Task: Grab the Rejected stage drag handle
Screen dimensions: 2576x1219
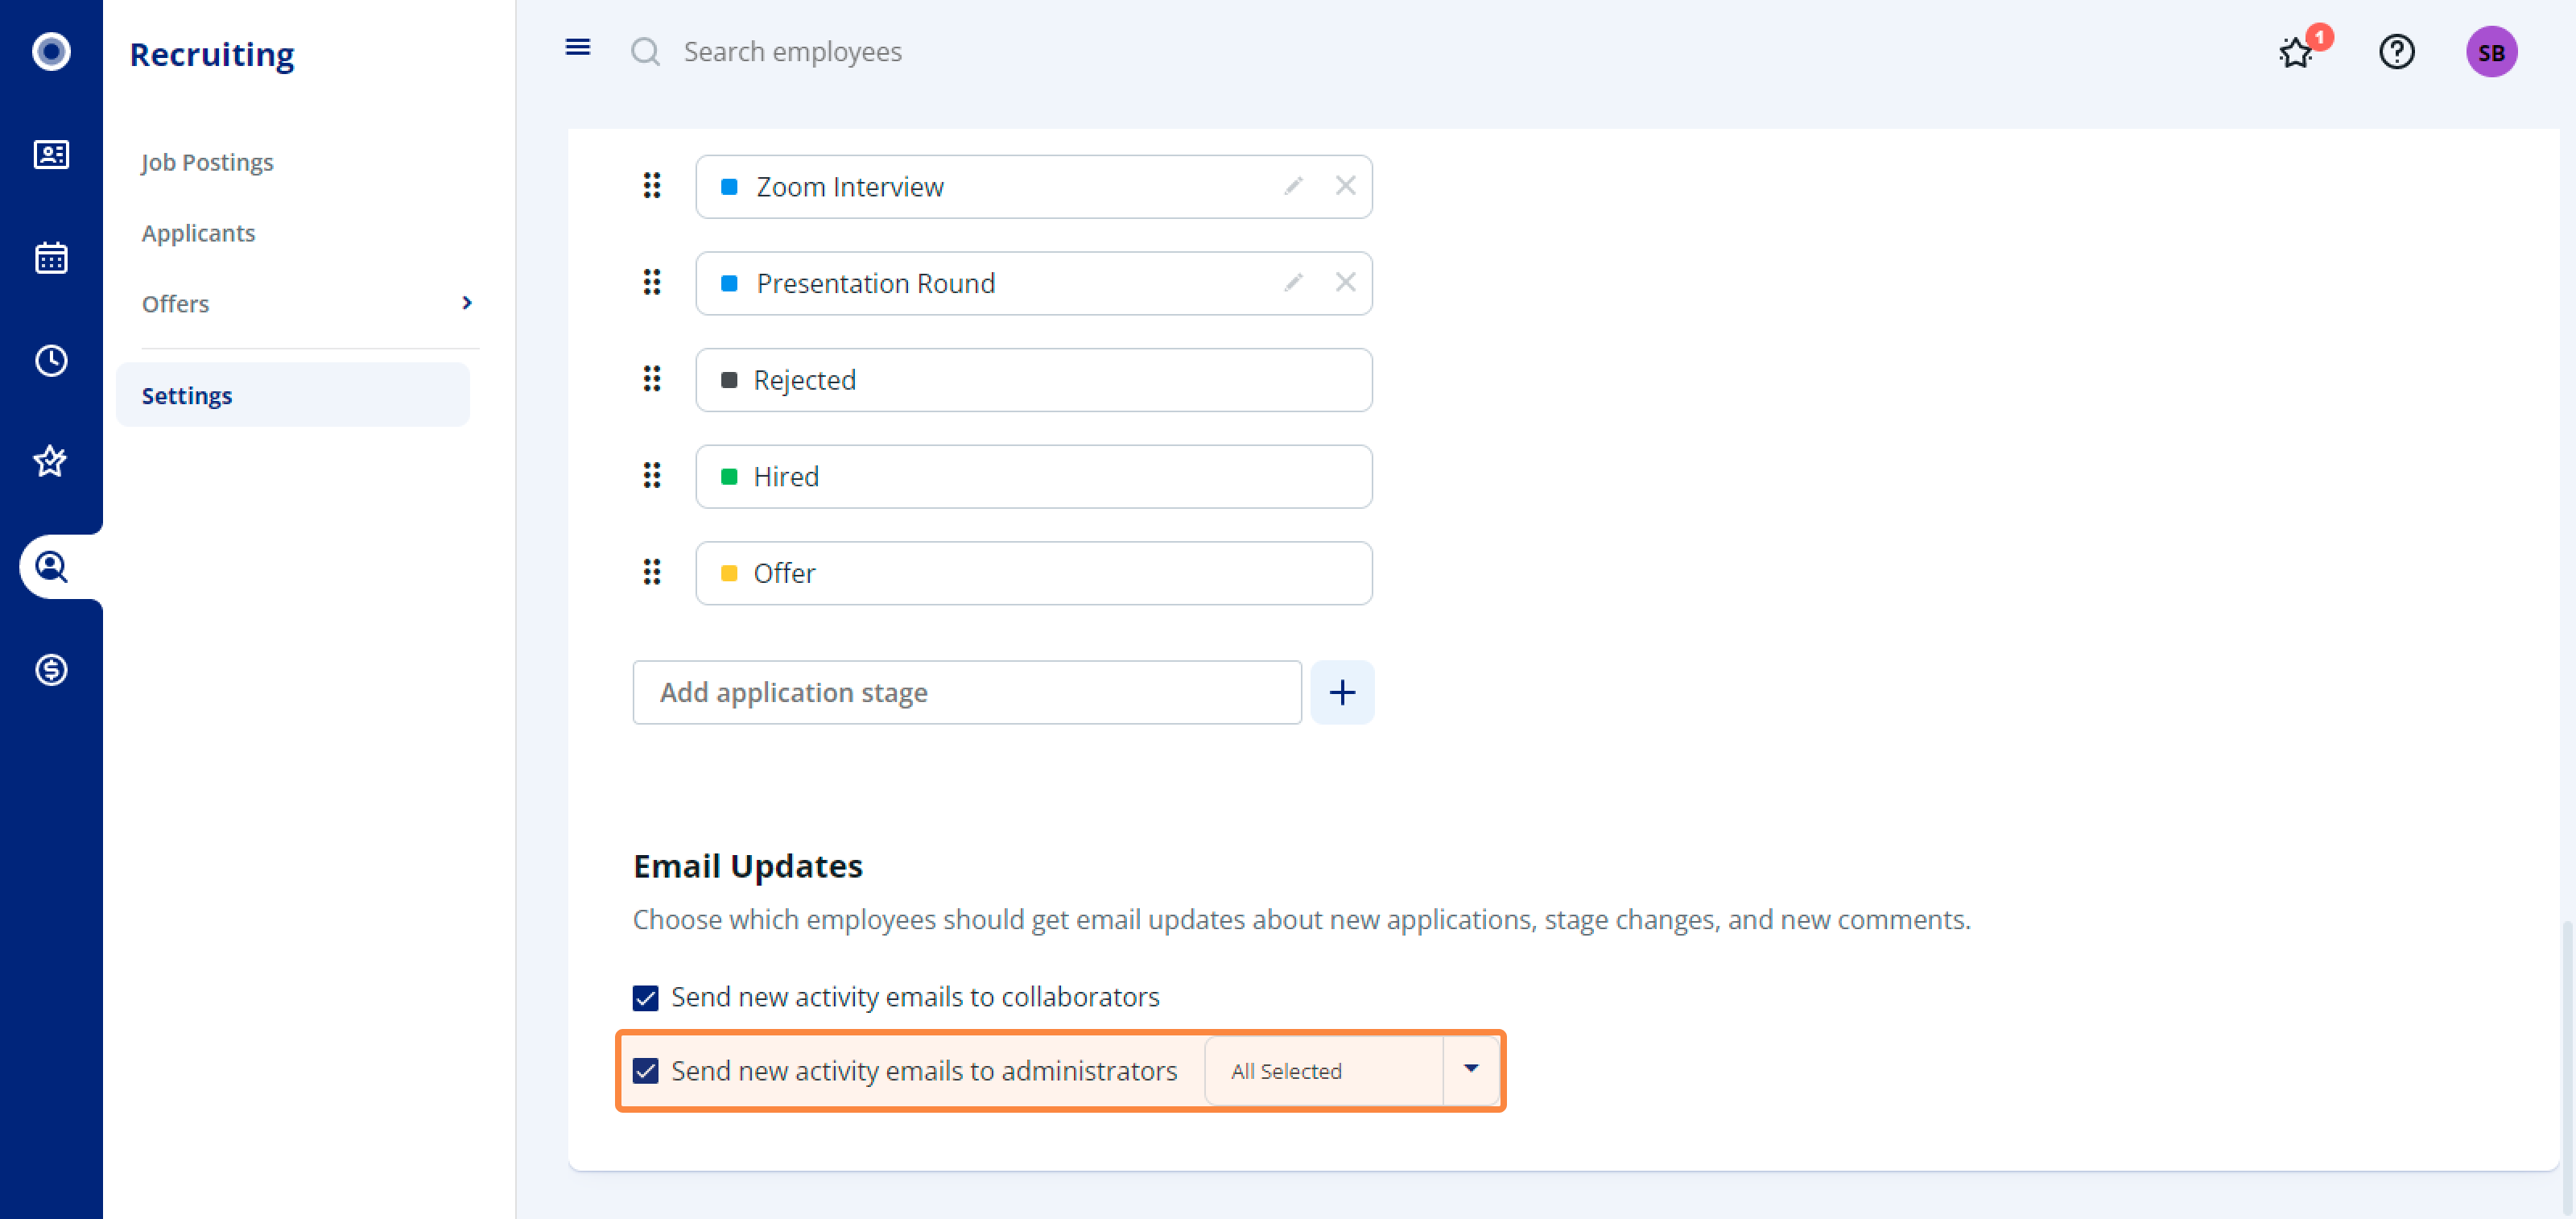Action: pos(652,379)
